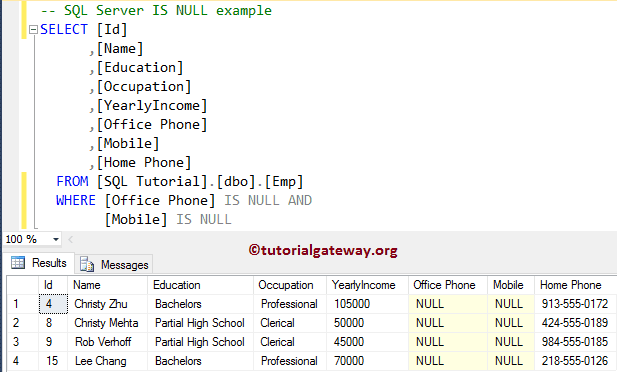Select Mobile NULL in Christy Mehta row
617x372 pixels.
[511, 323]
